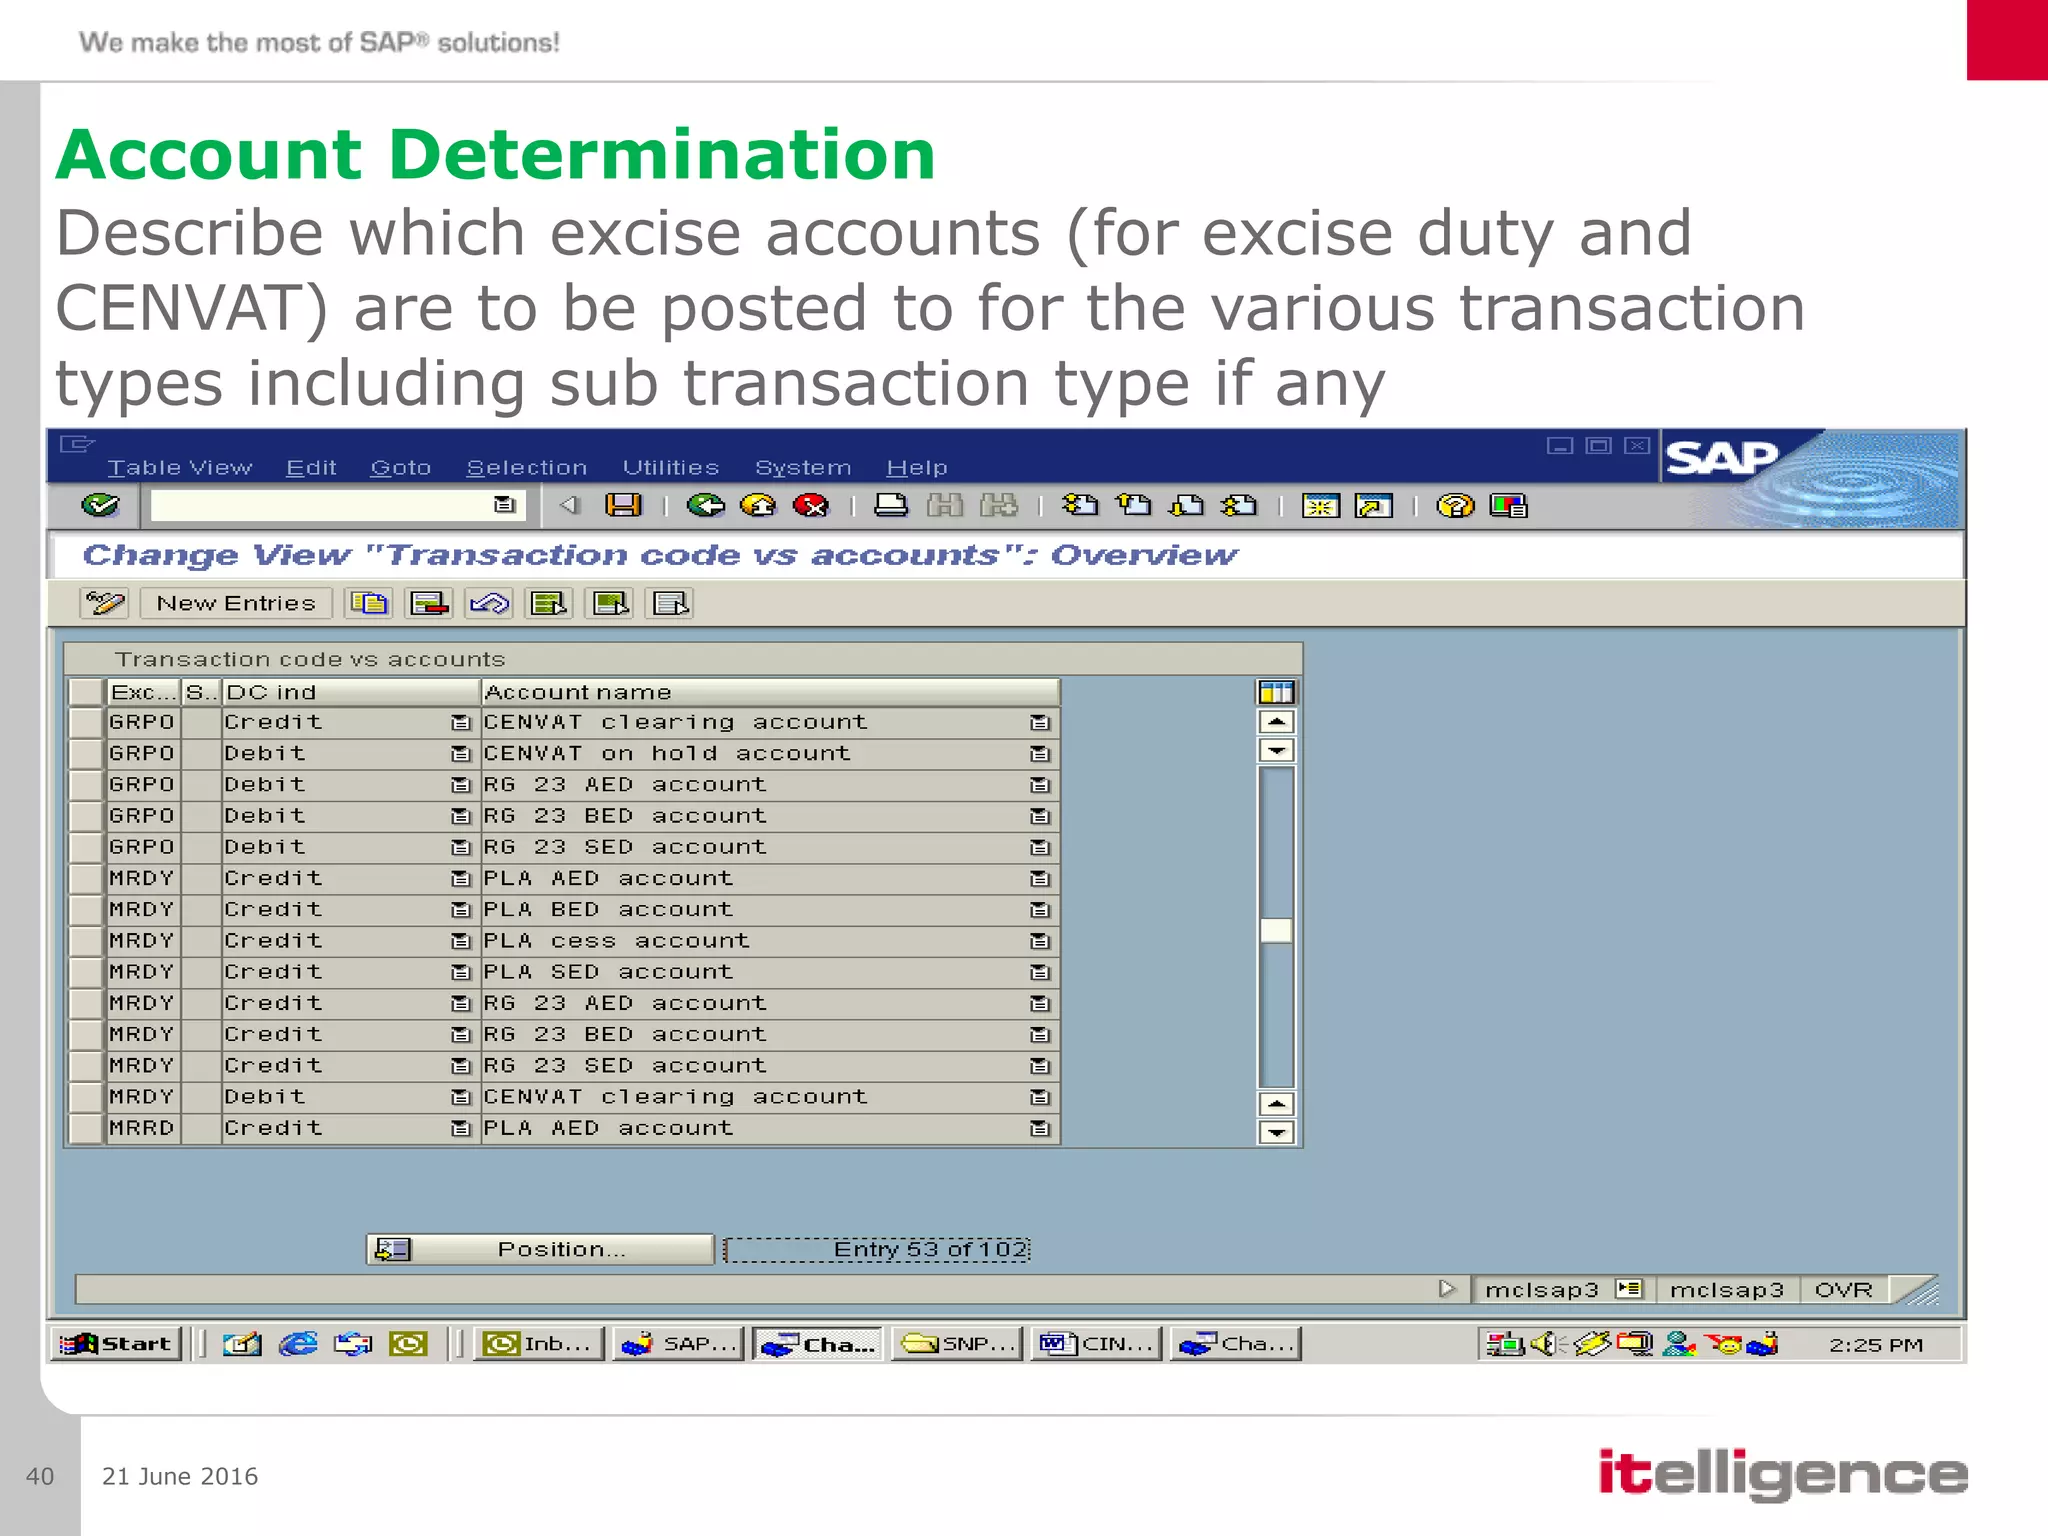Click the table vertical scrollbar thumb
2048x1536 pixels.
1276,930
